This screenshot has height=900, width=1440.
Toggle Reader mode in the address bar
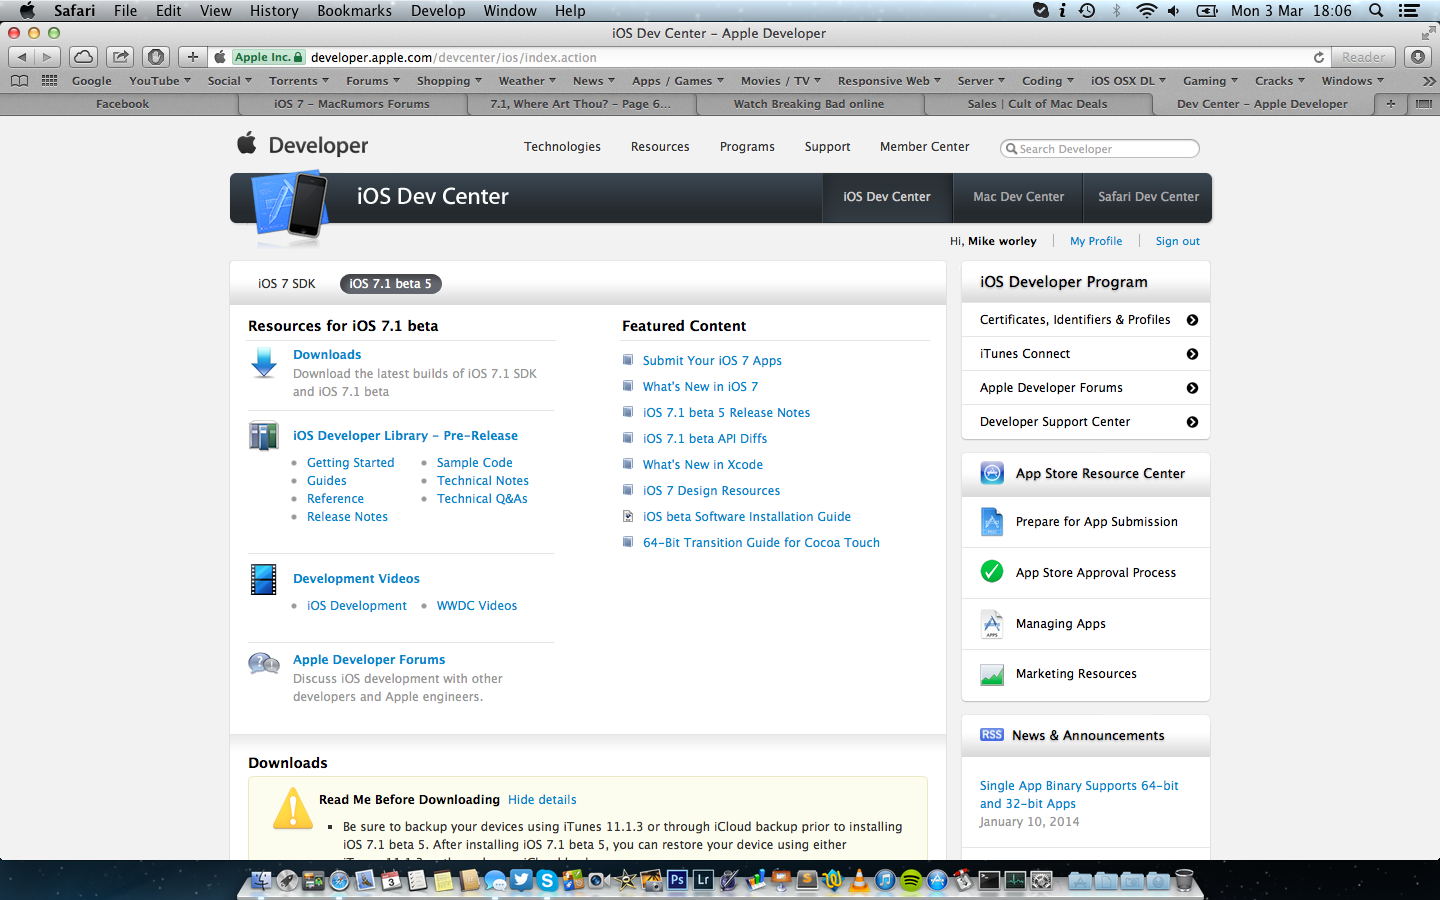click(1362, 57)
